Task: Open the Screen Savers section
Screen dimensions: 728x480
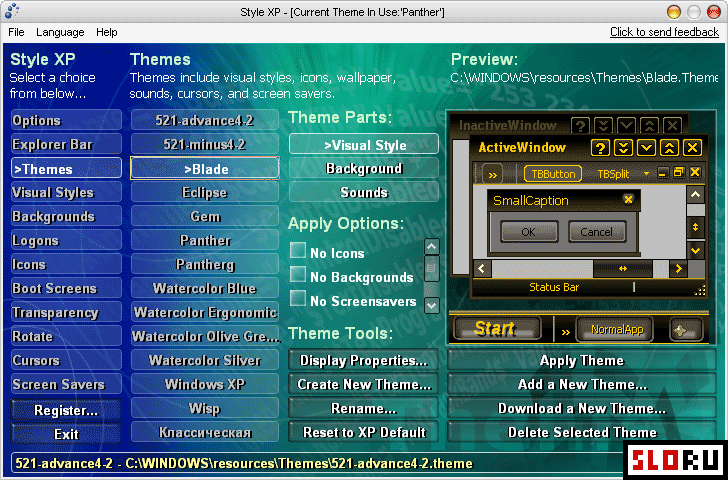Action: pos(66,384)
